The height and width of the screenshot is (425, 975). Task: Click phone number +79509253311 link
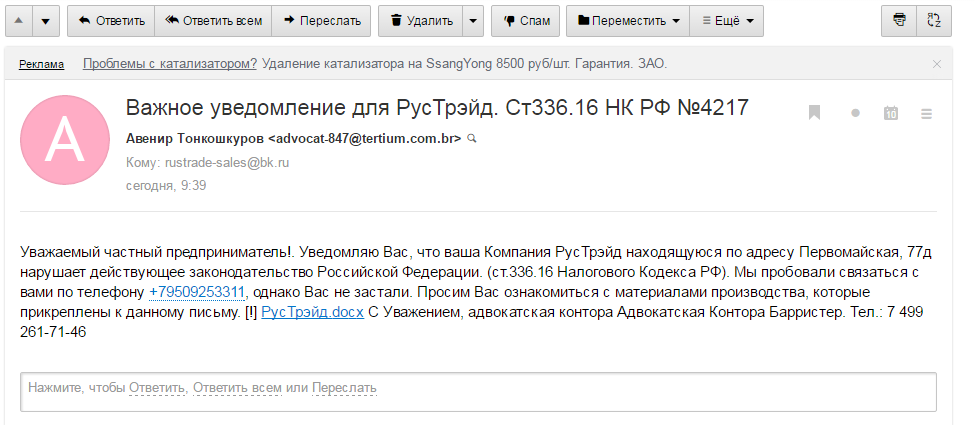pyautogui.click(x=197, y=292)
